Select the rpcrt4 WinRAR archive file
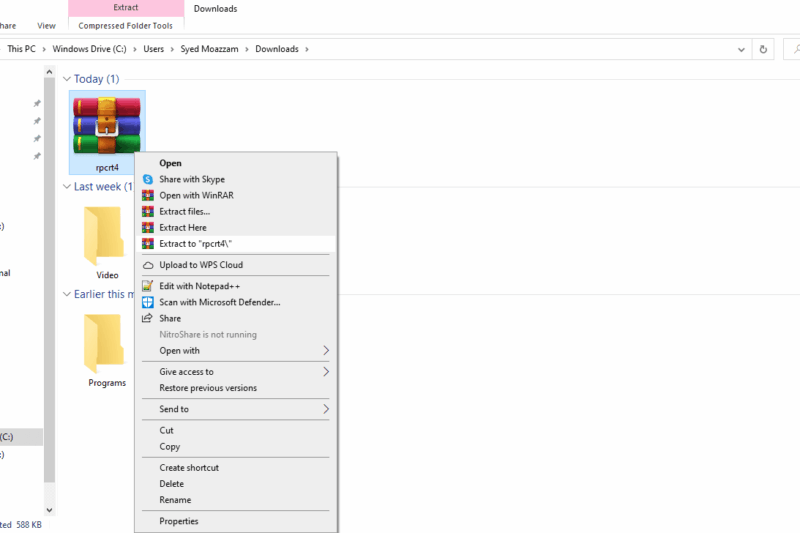This screenshot has height=533, width=800. click(x=107, y=132)
